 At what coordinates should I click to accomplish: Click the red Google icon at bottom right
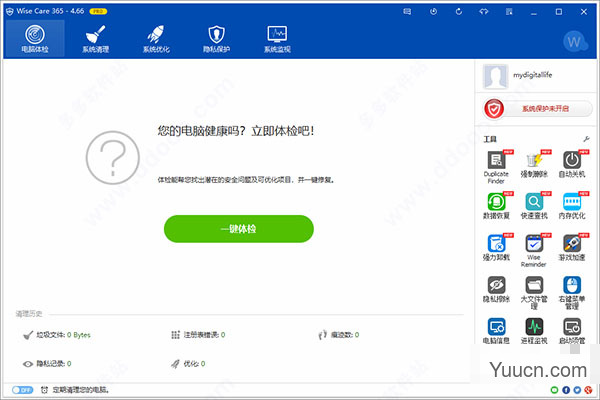point(588,390)
